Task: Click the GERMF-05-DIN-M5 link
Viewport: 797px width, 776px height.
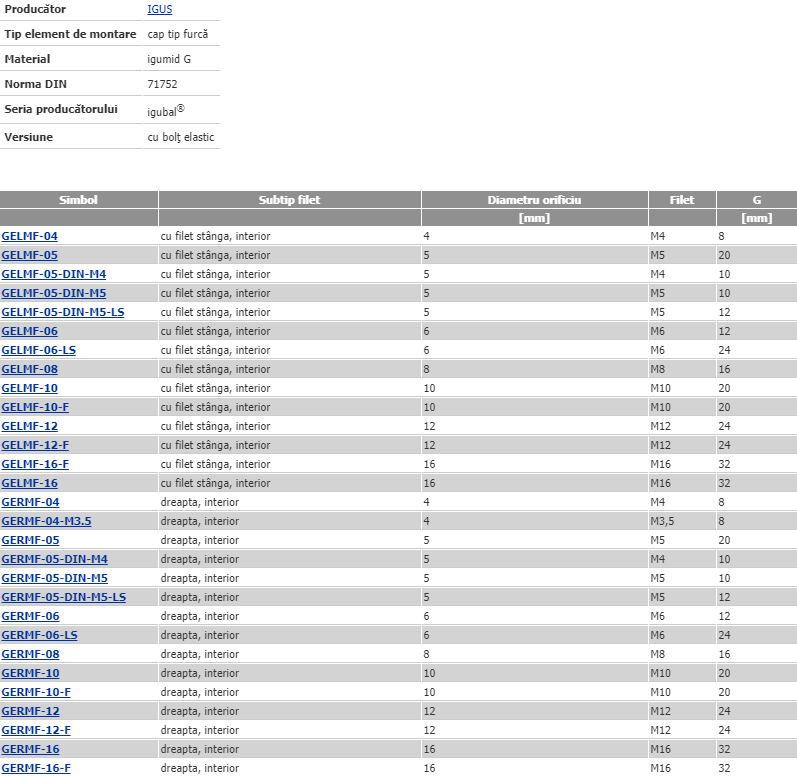Action: tap(55, 578)
